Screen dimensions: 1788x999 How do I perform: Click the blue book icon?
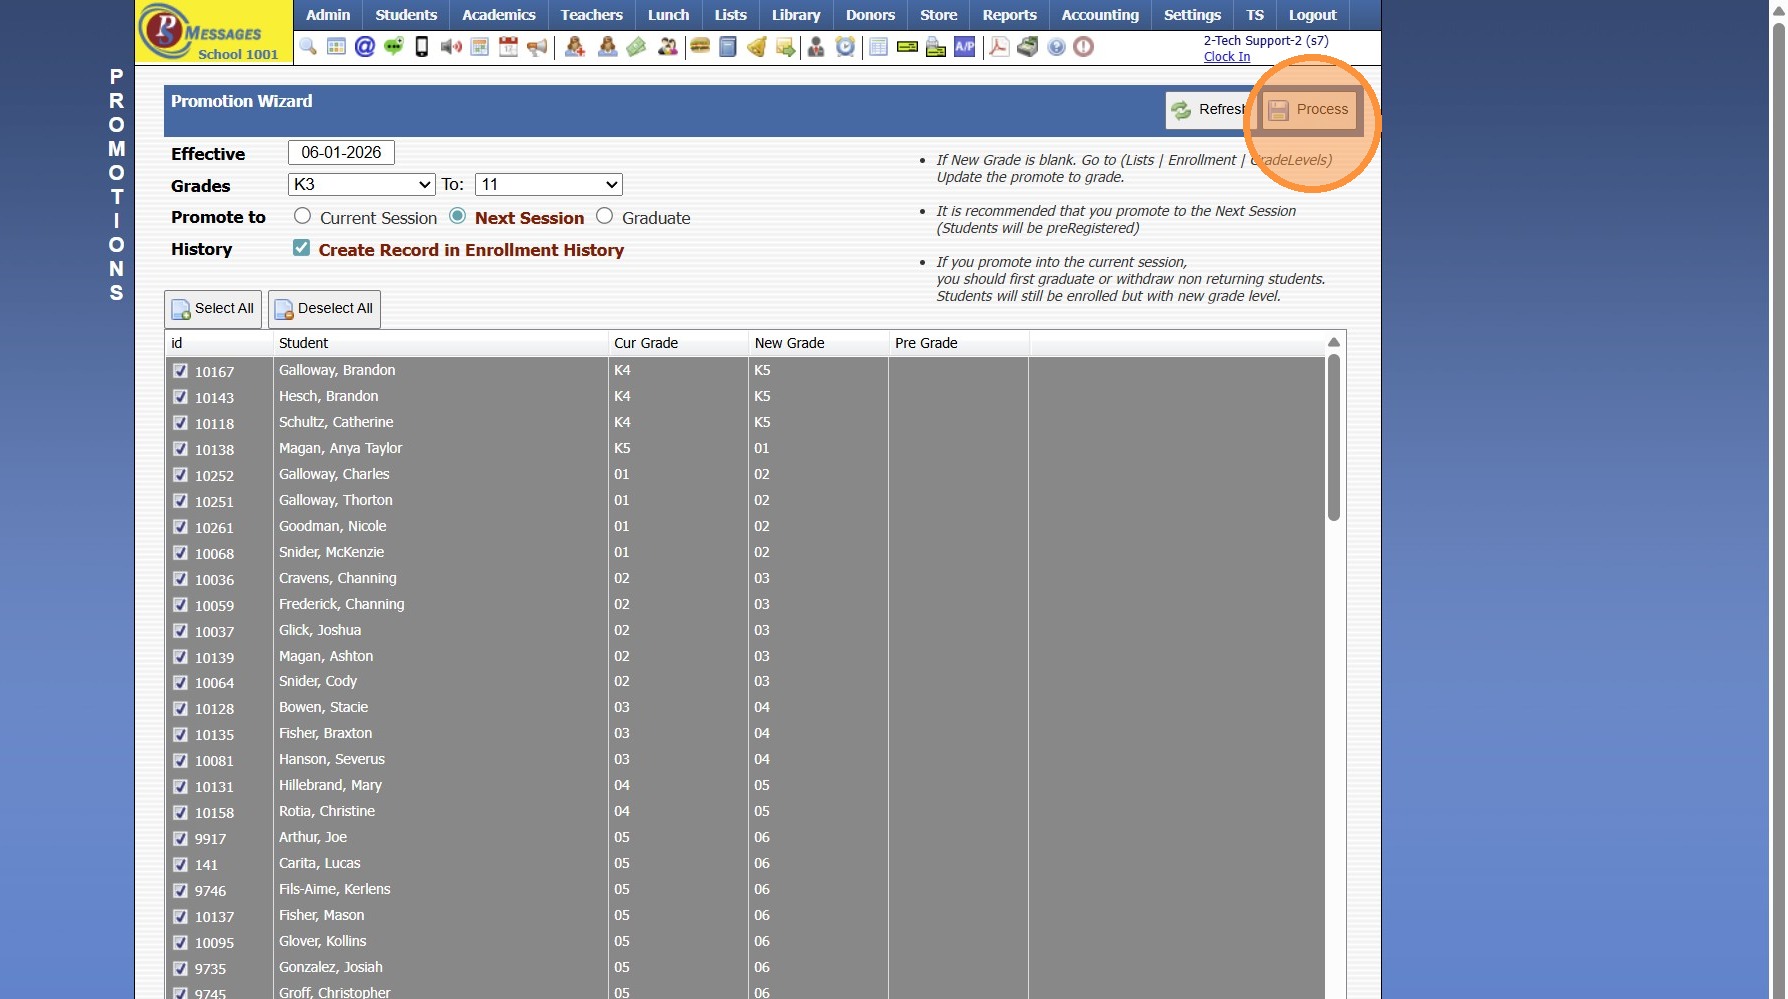pos(728,47)
